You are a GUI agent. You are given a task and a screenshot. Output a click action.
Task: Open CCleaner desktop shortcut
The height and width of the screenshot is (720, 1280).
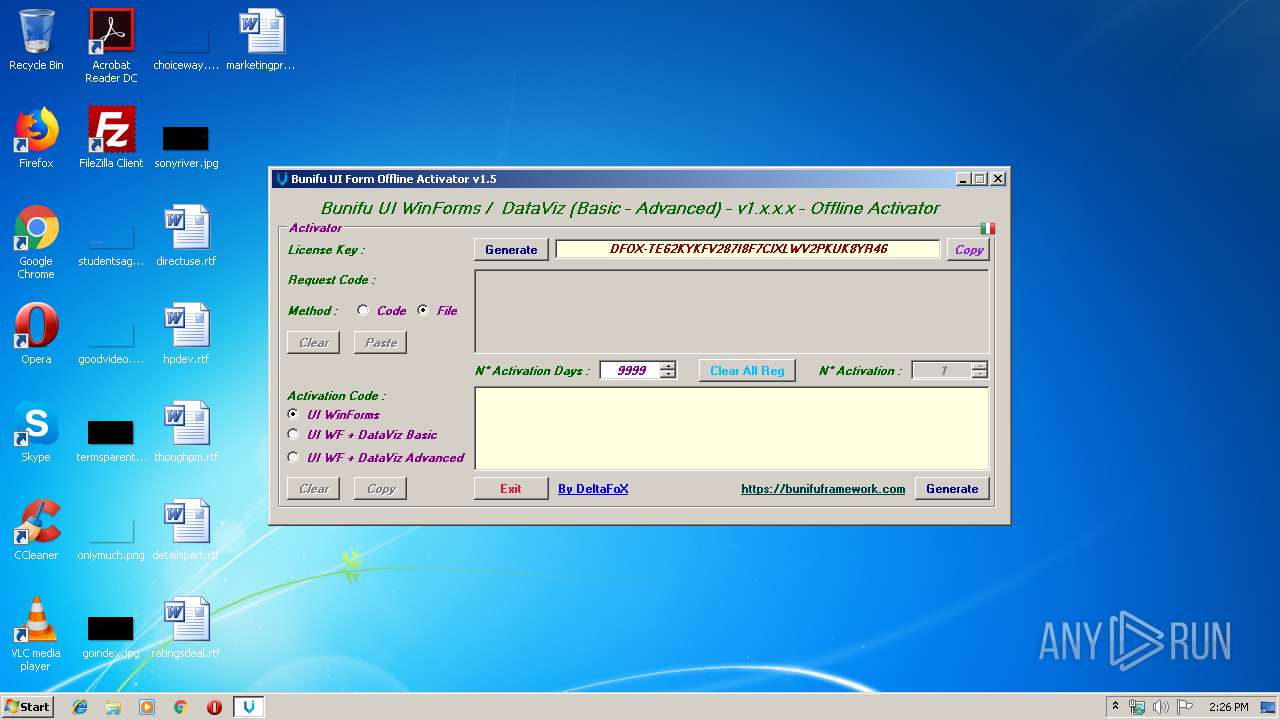coord(36,530)
